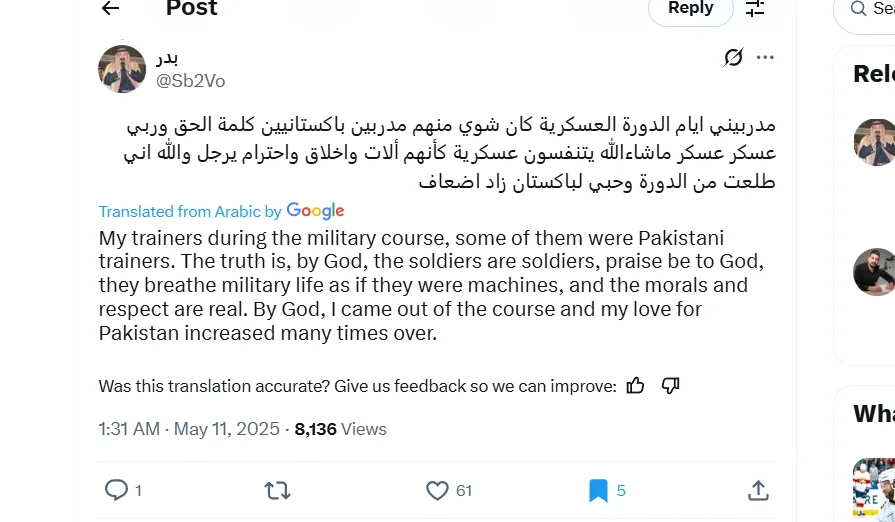Rate the translation with thumbs down

pos(671,386)
